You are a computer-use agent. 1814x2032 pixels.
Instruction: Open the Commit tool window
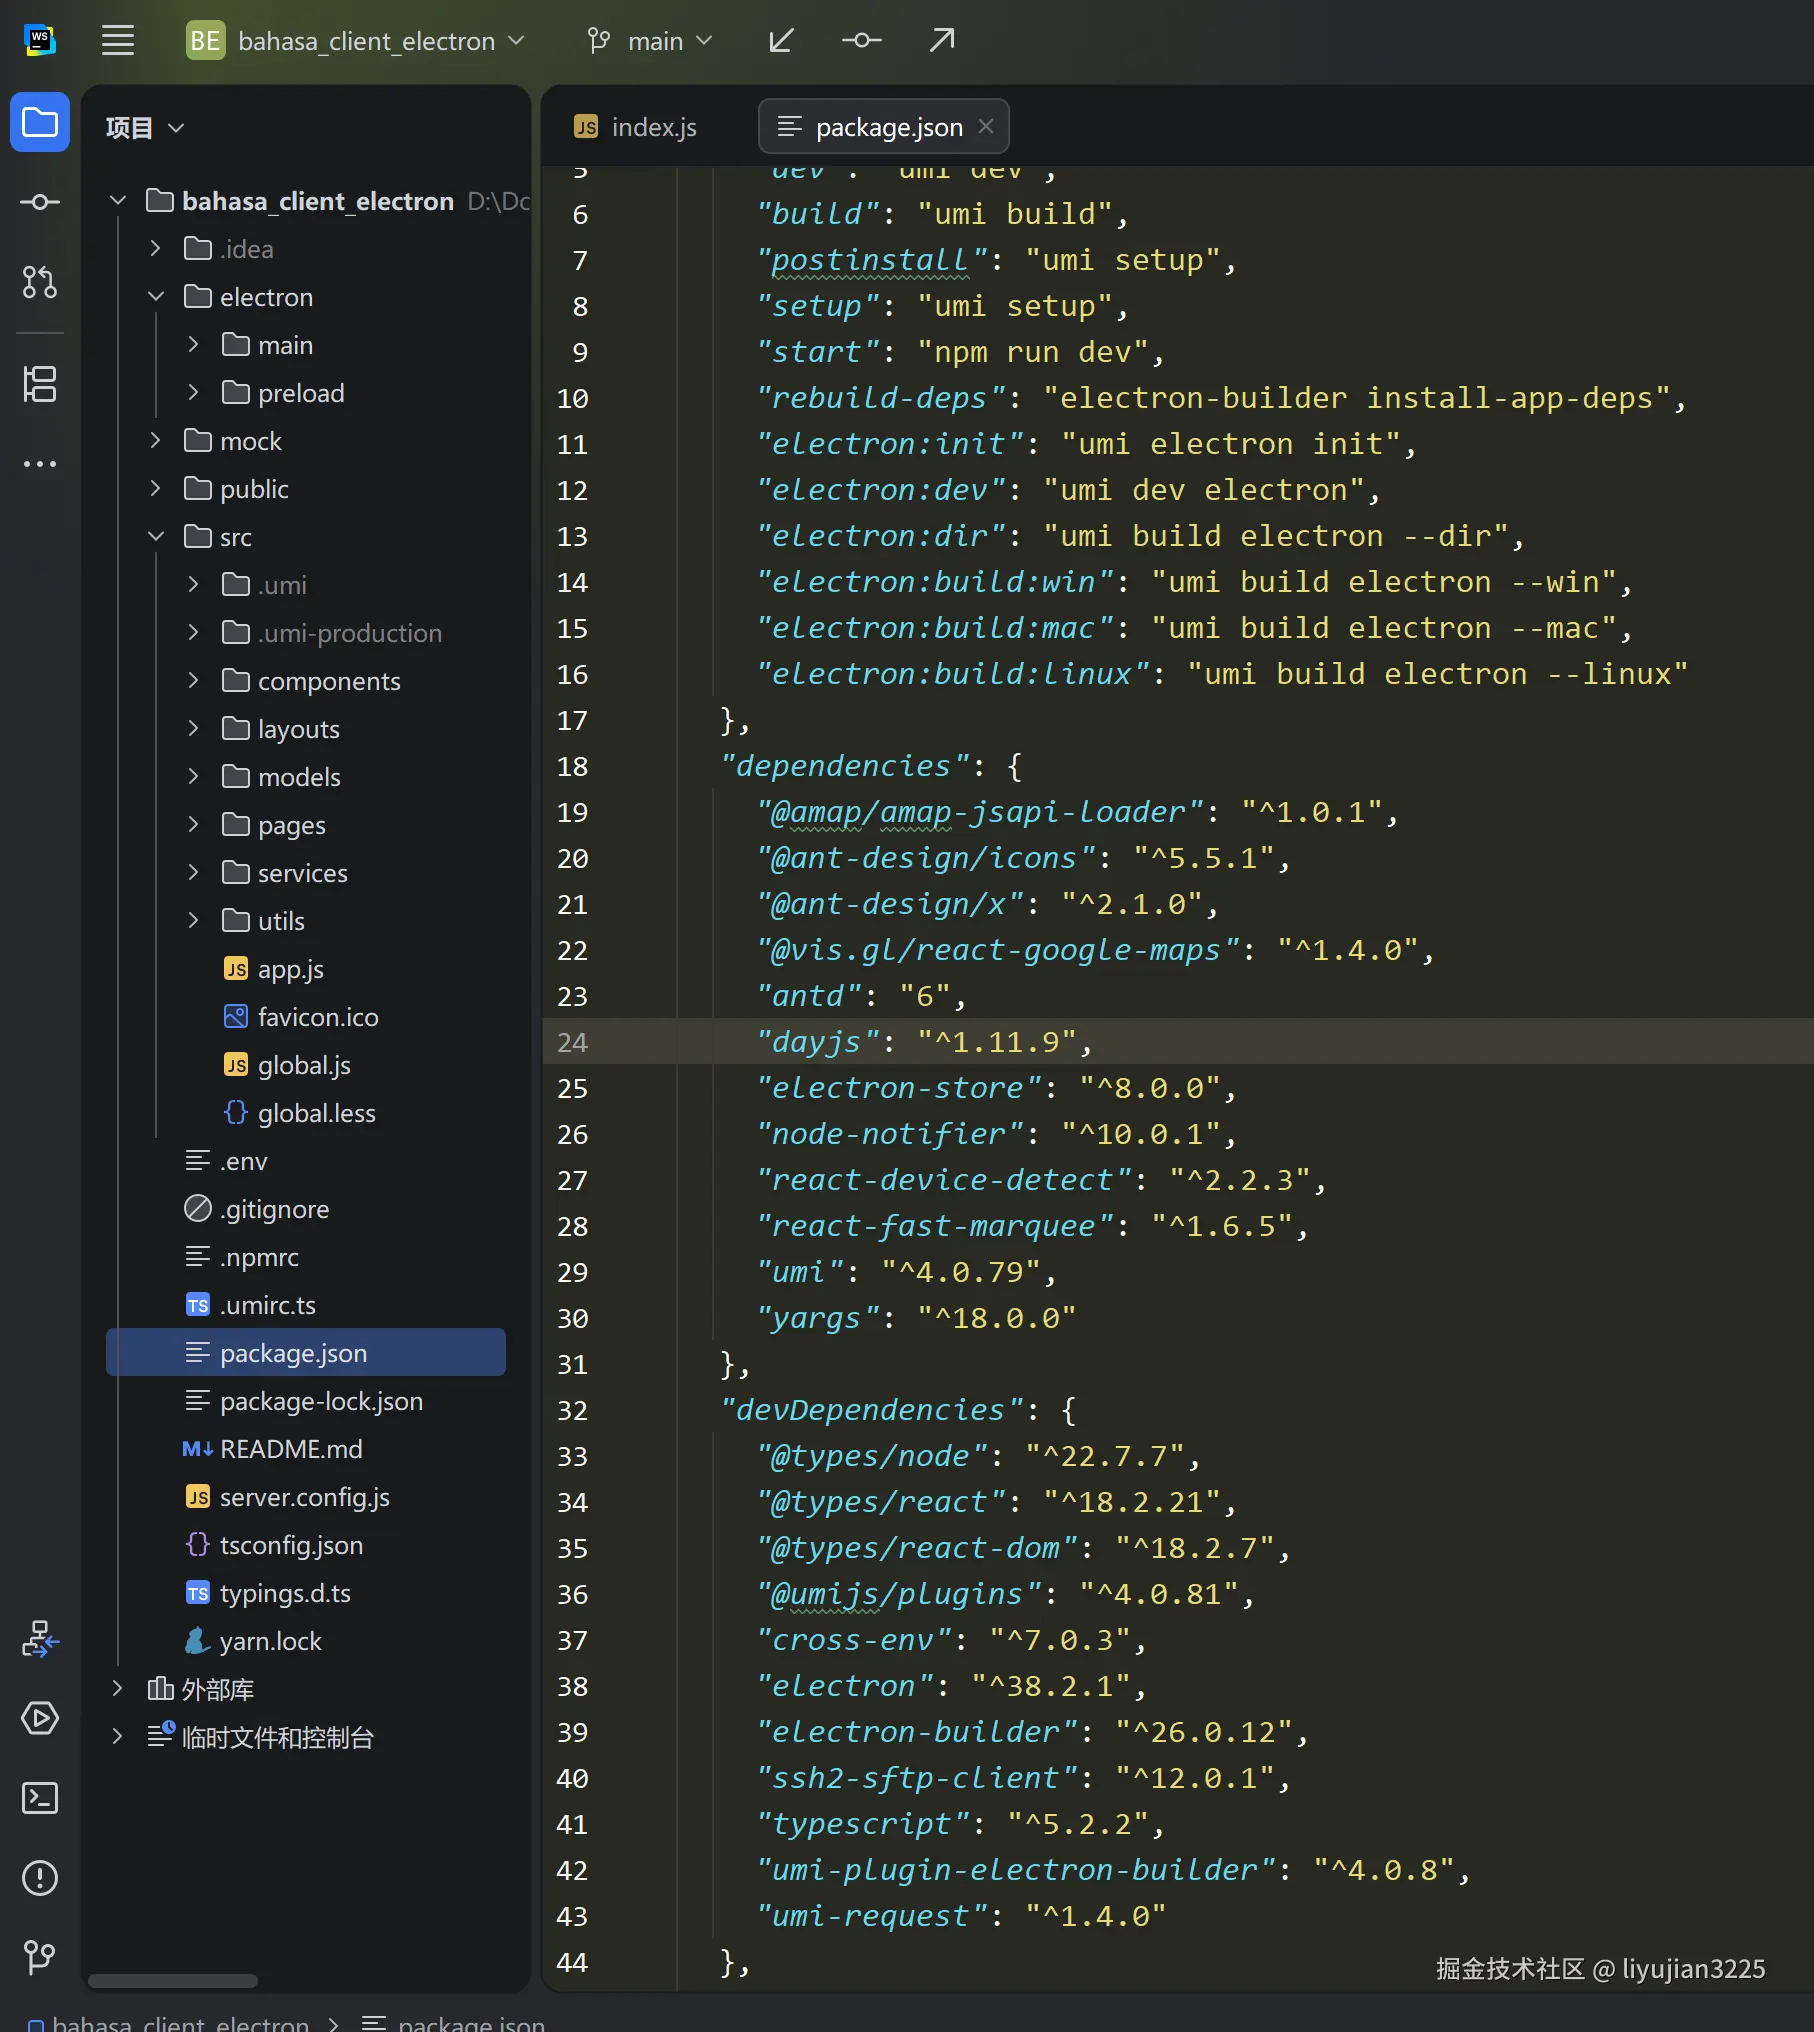(40, 202)
